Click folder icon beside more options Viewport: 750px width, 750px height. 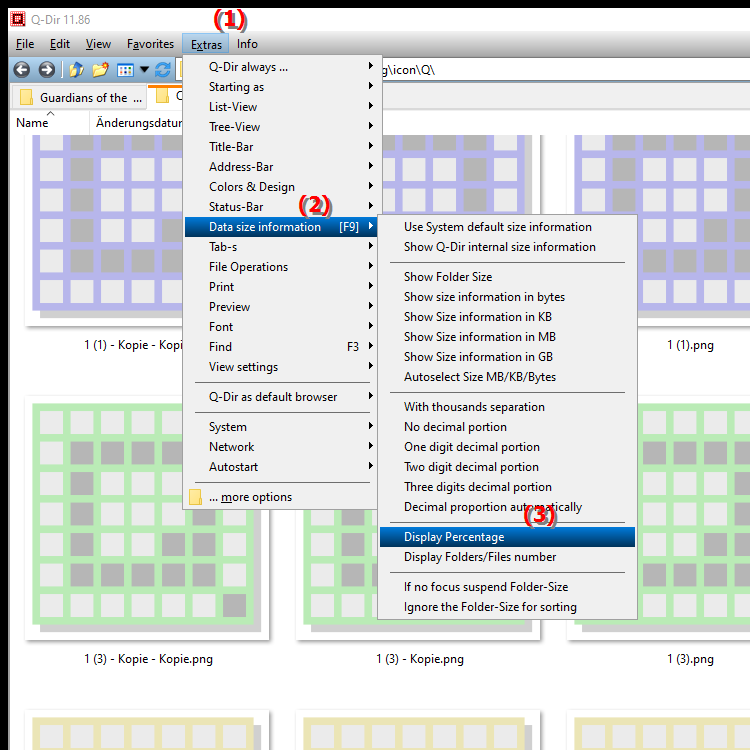pyautogui.click(x=195, y=497)
